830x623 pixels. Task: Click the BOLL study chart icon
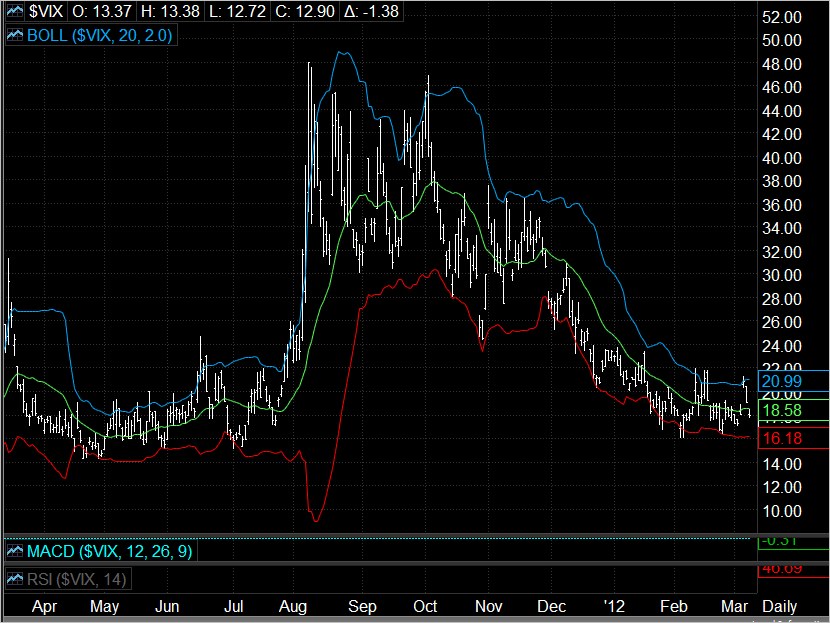15,35
